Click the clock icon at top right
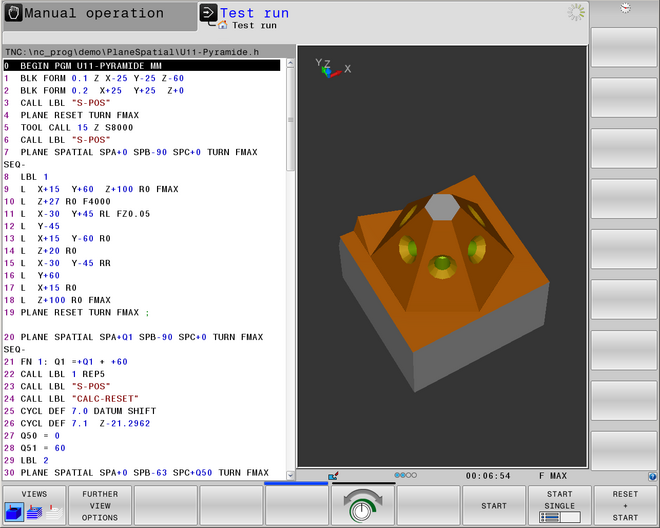 [625, 8]
